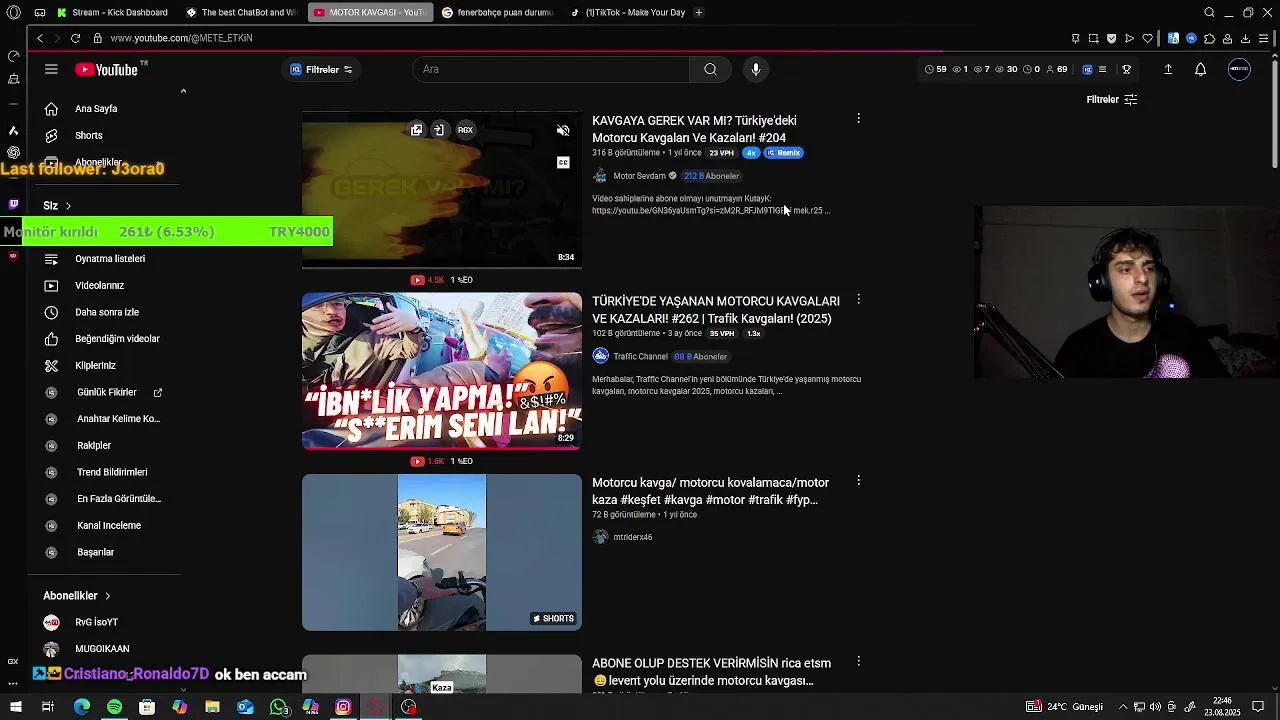1280x720 pixels.
Task: Open options menu for ABONE OLUP DESTEK video
Action: pos(858,661)
